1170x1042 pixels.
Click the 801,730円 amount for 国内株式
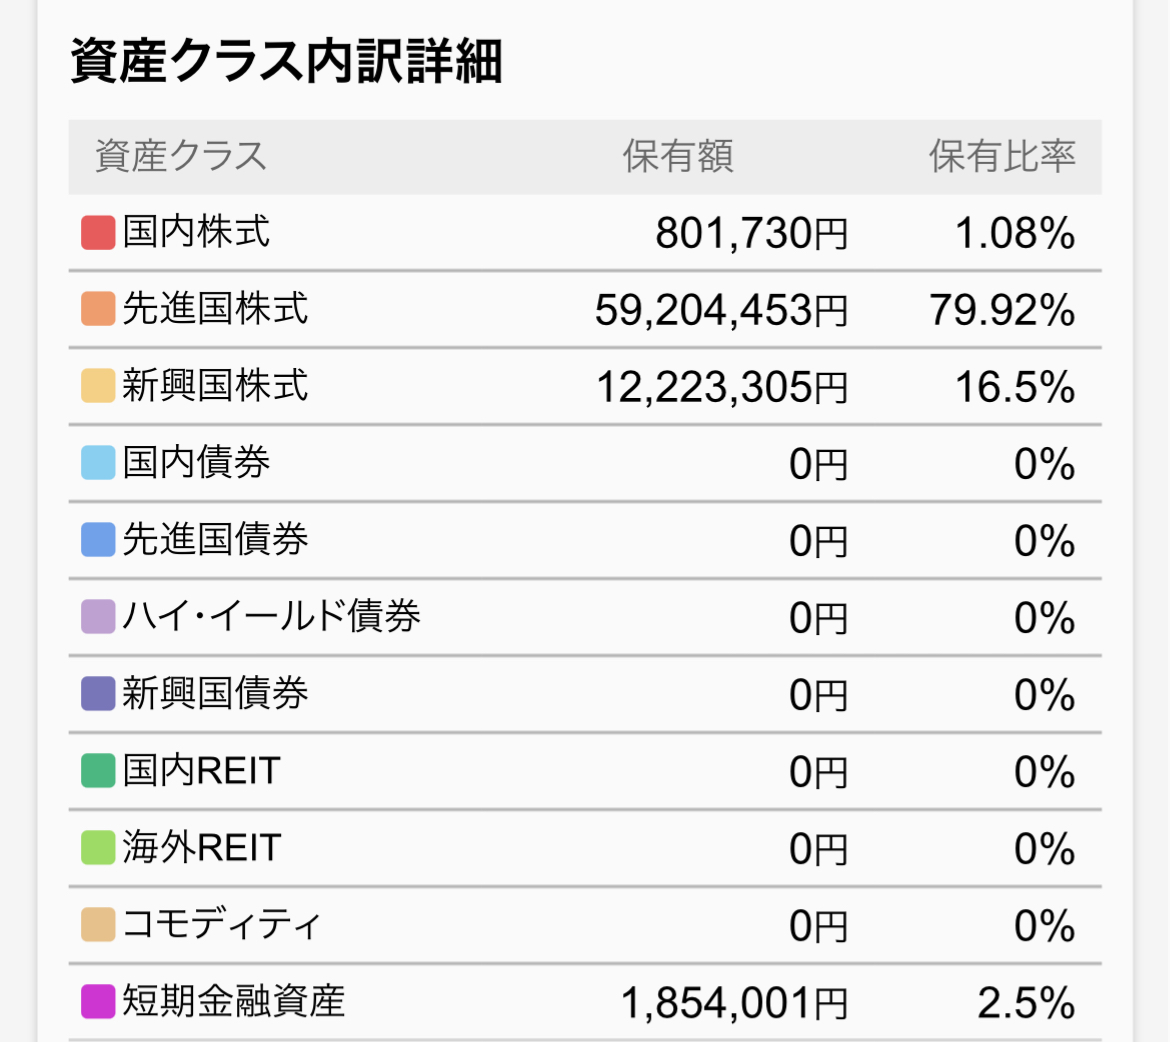[x=751, y=234]
